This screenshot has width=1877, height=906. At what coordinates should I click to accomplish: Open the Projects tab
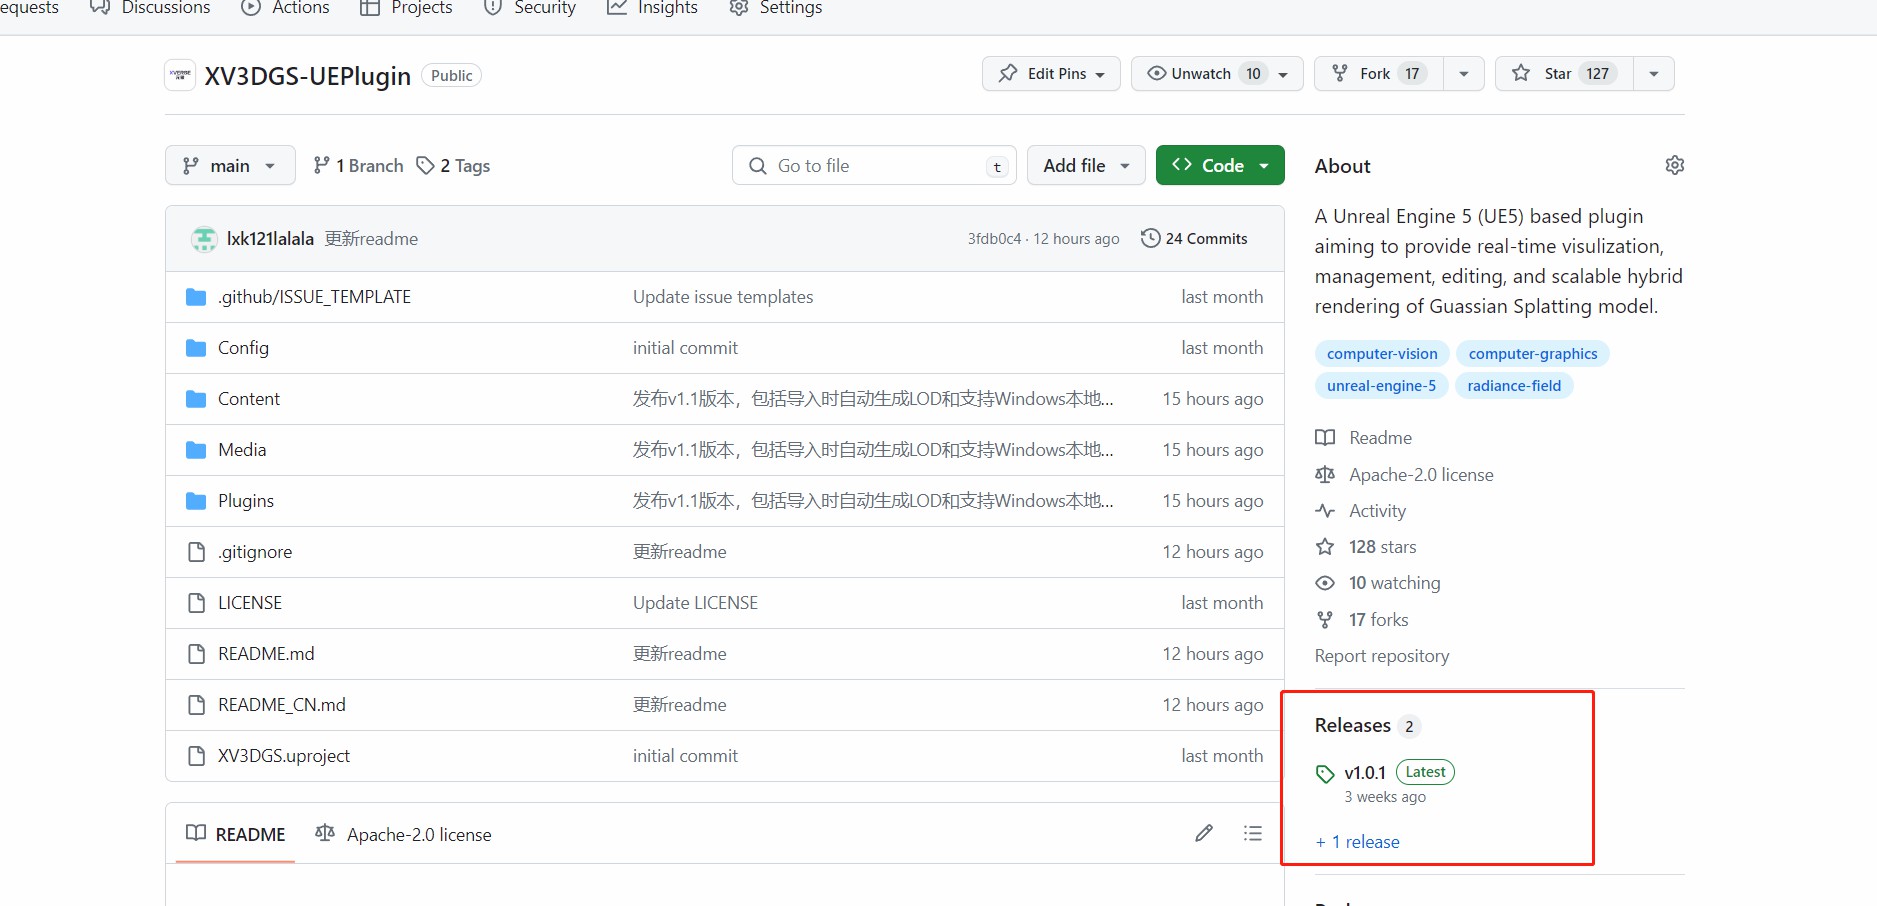(406, 8)
